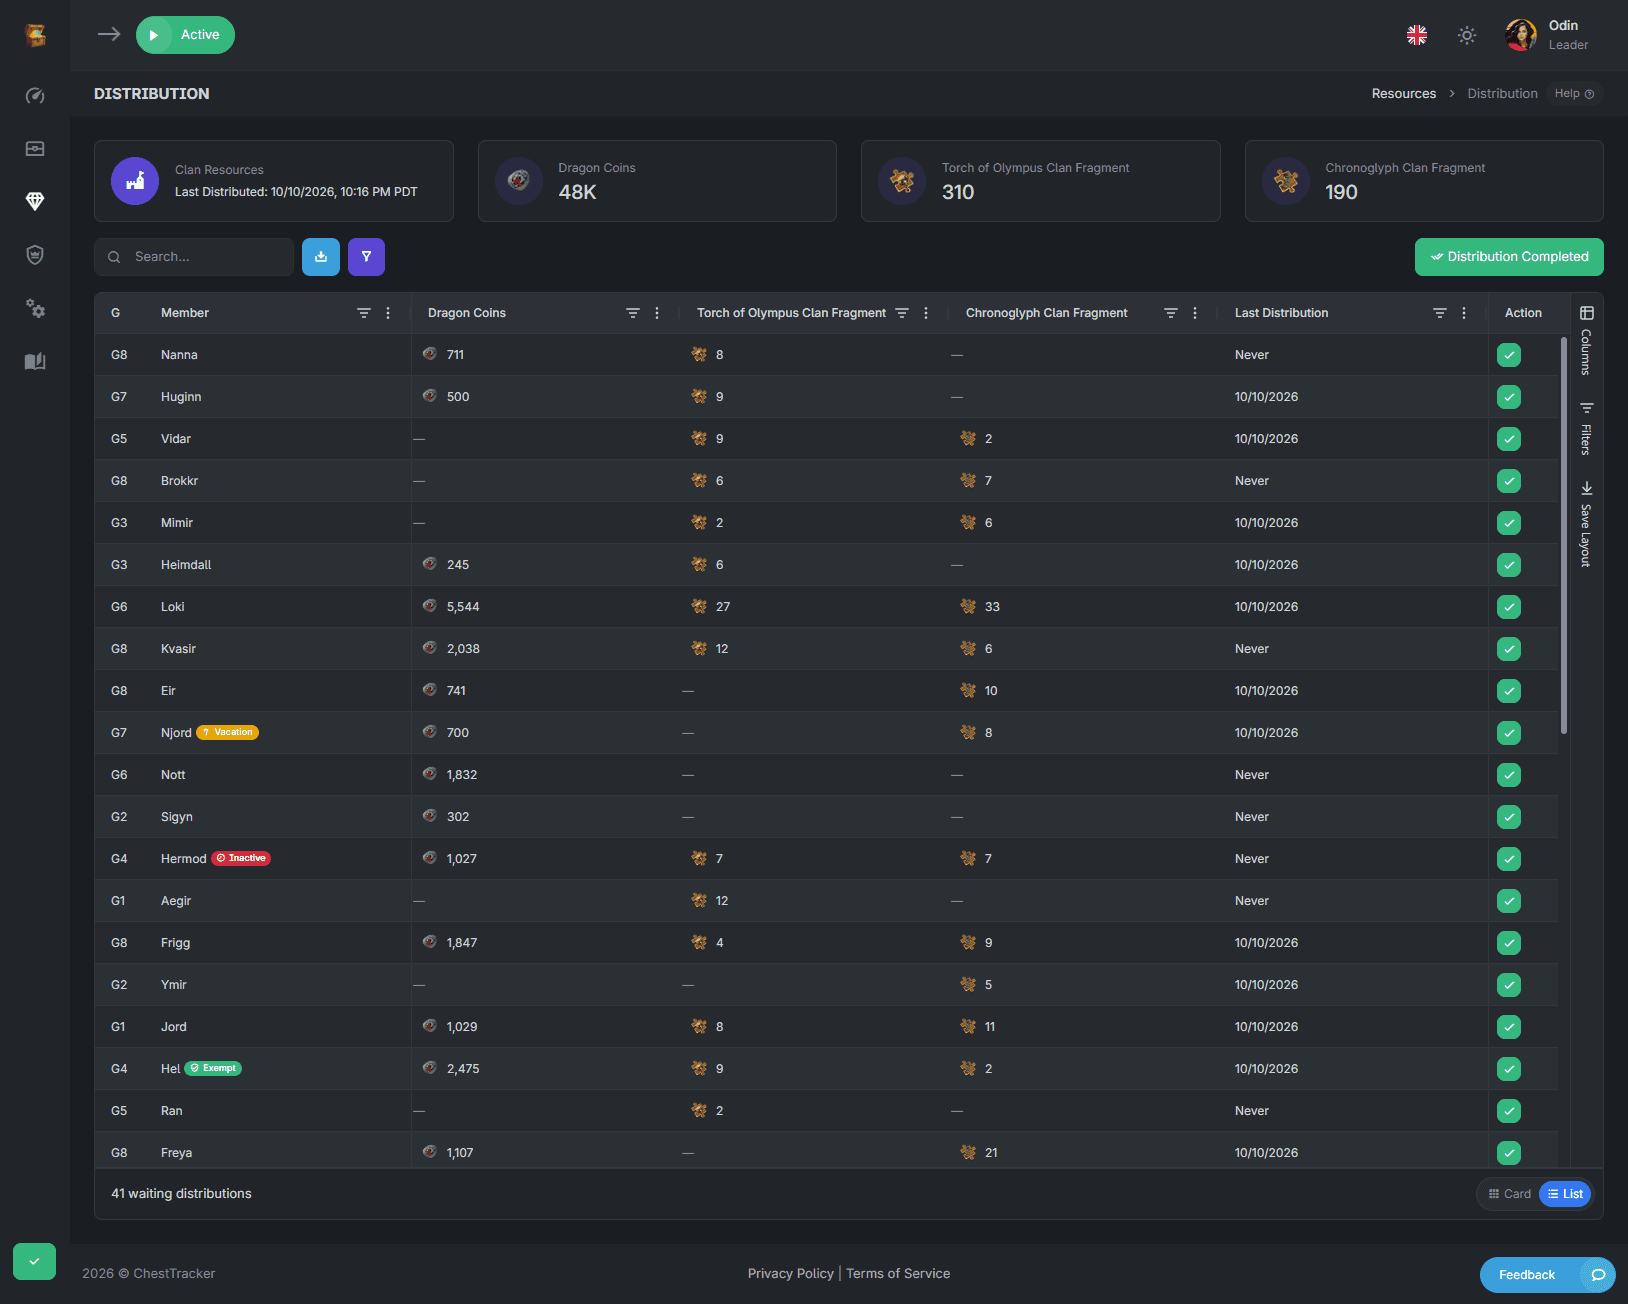The image size is (1628, 1304).
Task: Toggle the action checkmark for Hermod
Action: [x=1509, y=859]
